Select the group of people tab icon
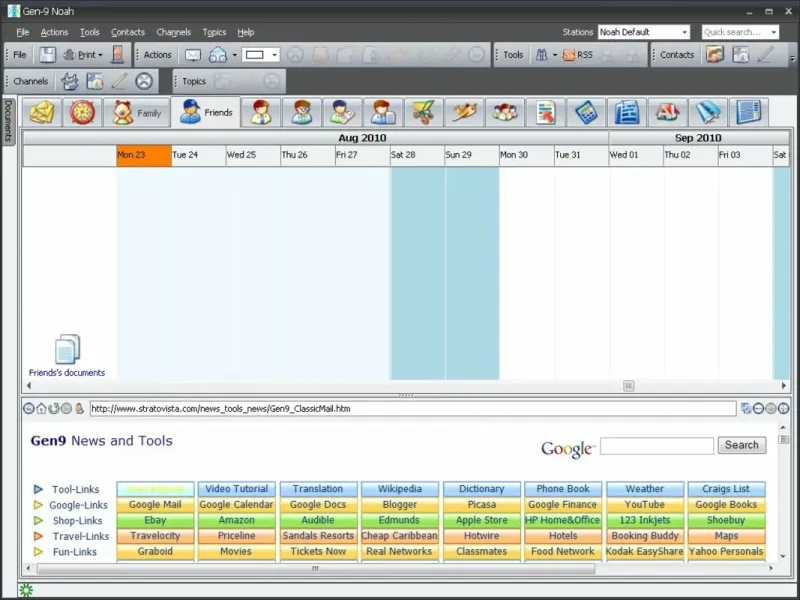This screenshot has width=800, height=600. coord(505,112)
